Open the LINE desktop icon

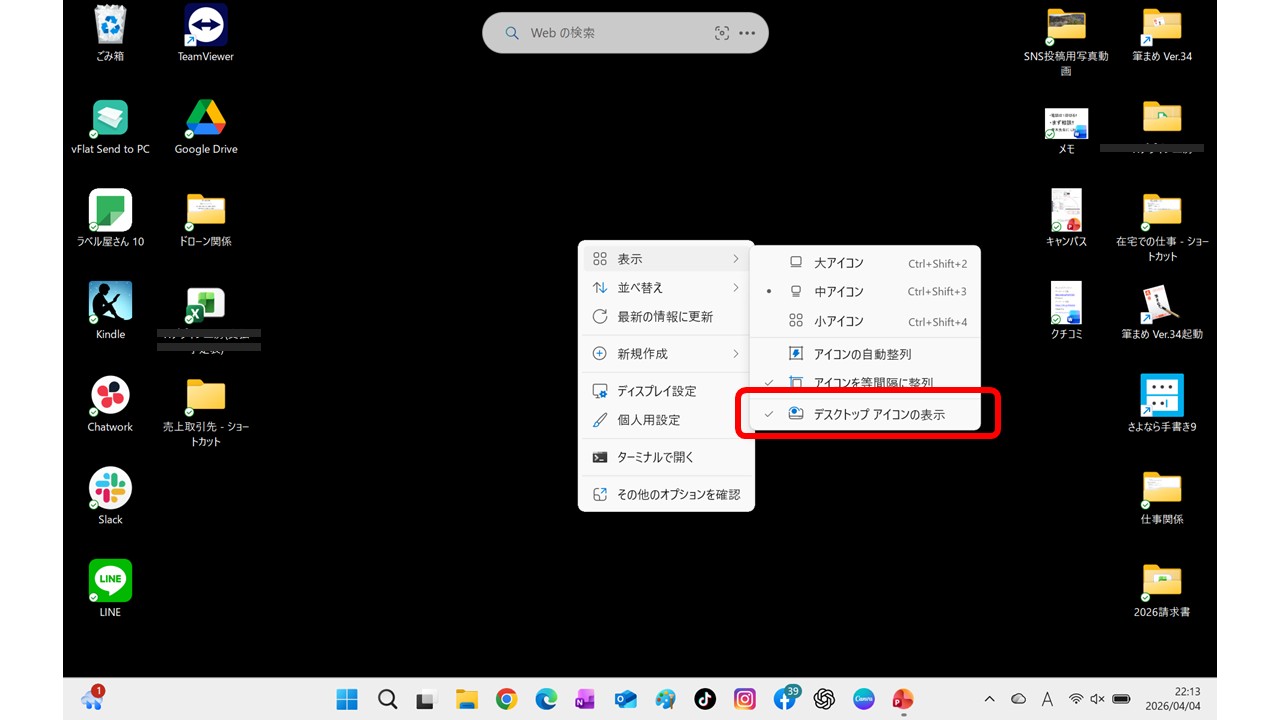pos(110,581)
